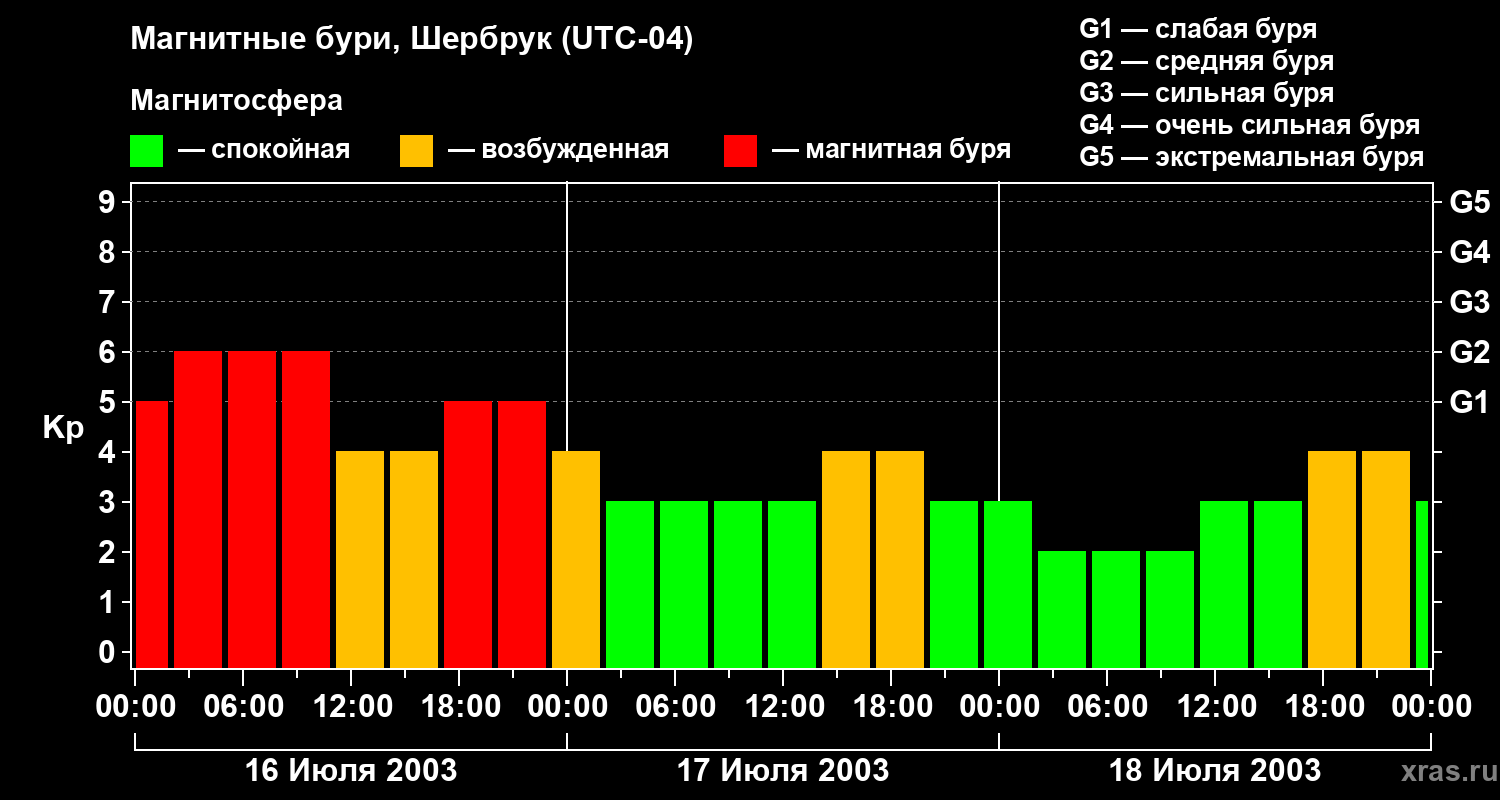This screenshot has height=800, width=1500.
Task: Click the orange bar above 12:00 on 16 Июля
Action: coord(360,560)
